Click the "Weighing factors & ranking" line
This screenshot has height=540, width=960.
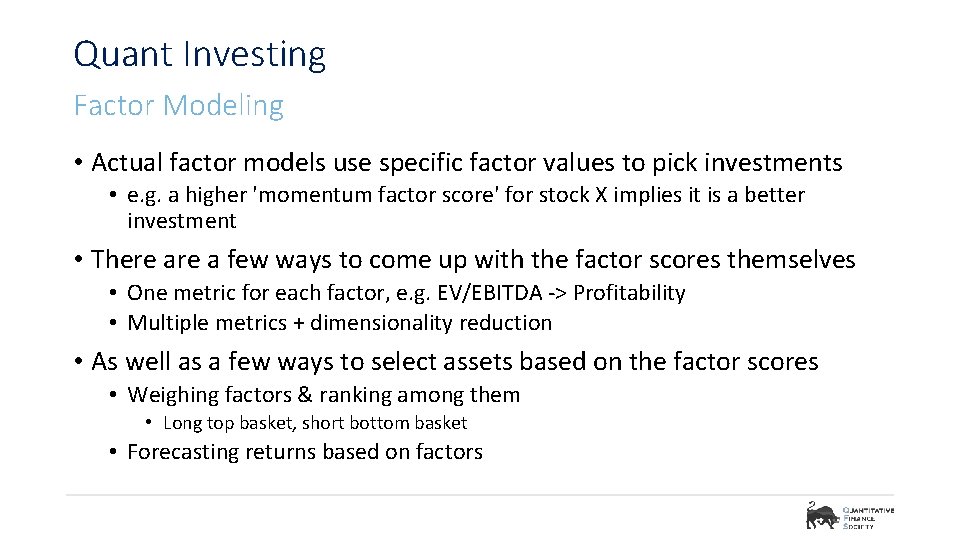[323, 395]
